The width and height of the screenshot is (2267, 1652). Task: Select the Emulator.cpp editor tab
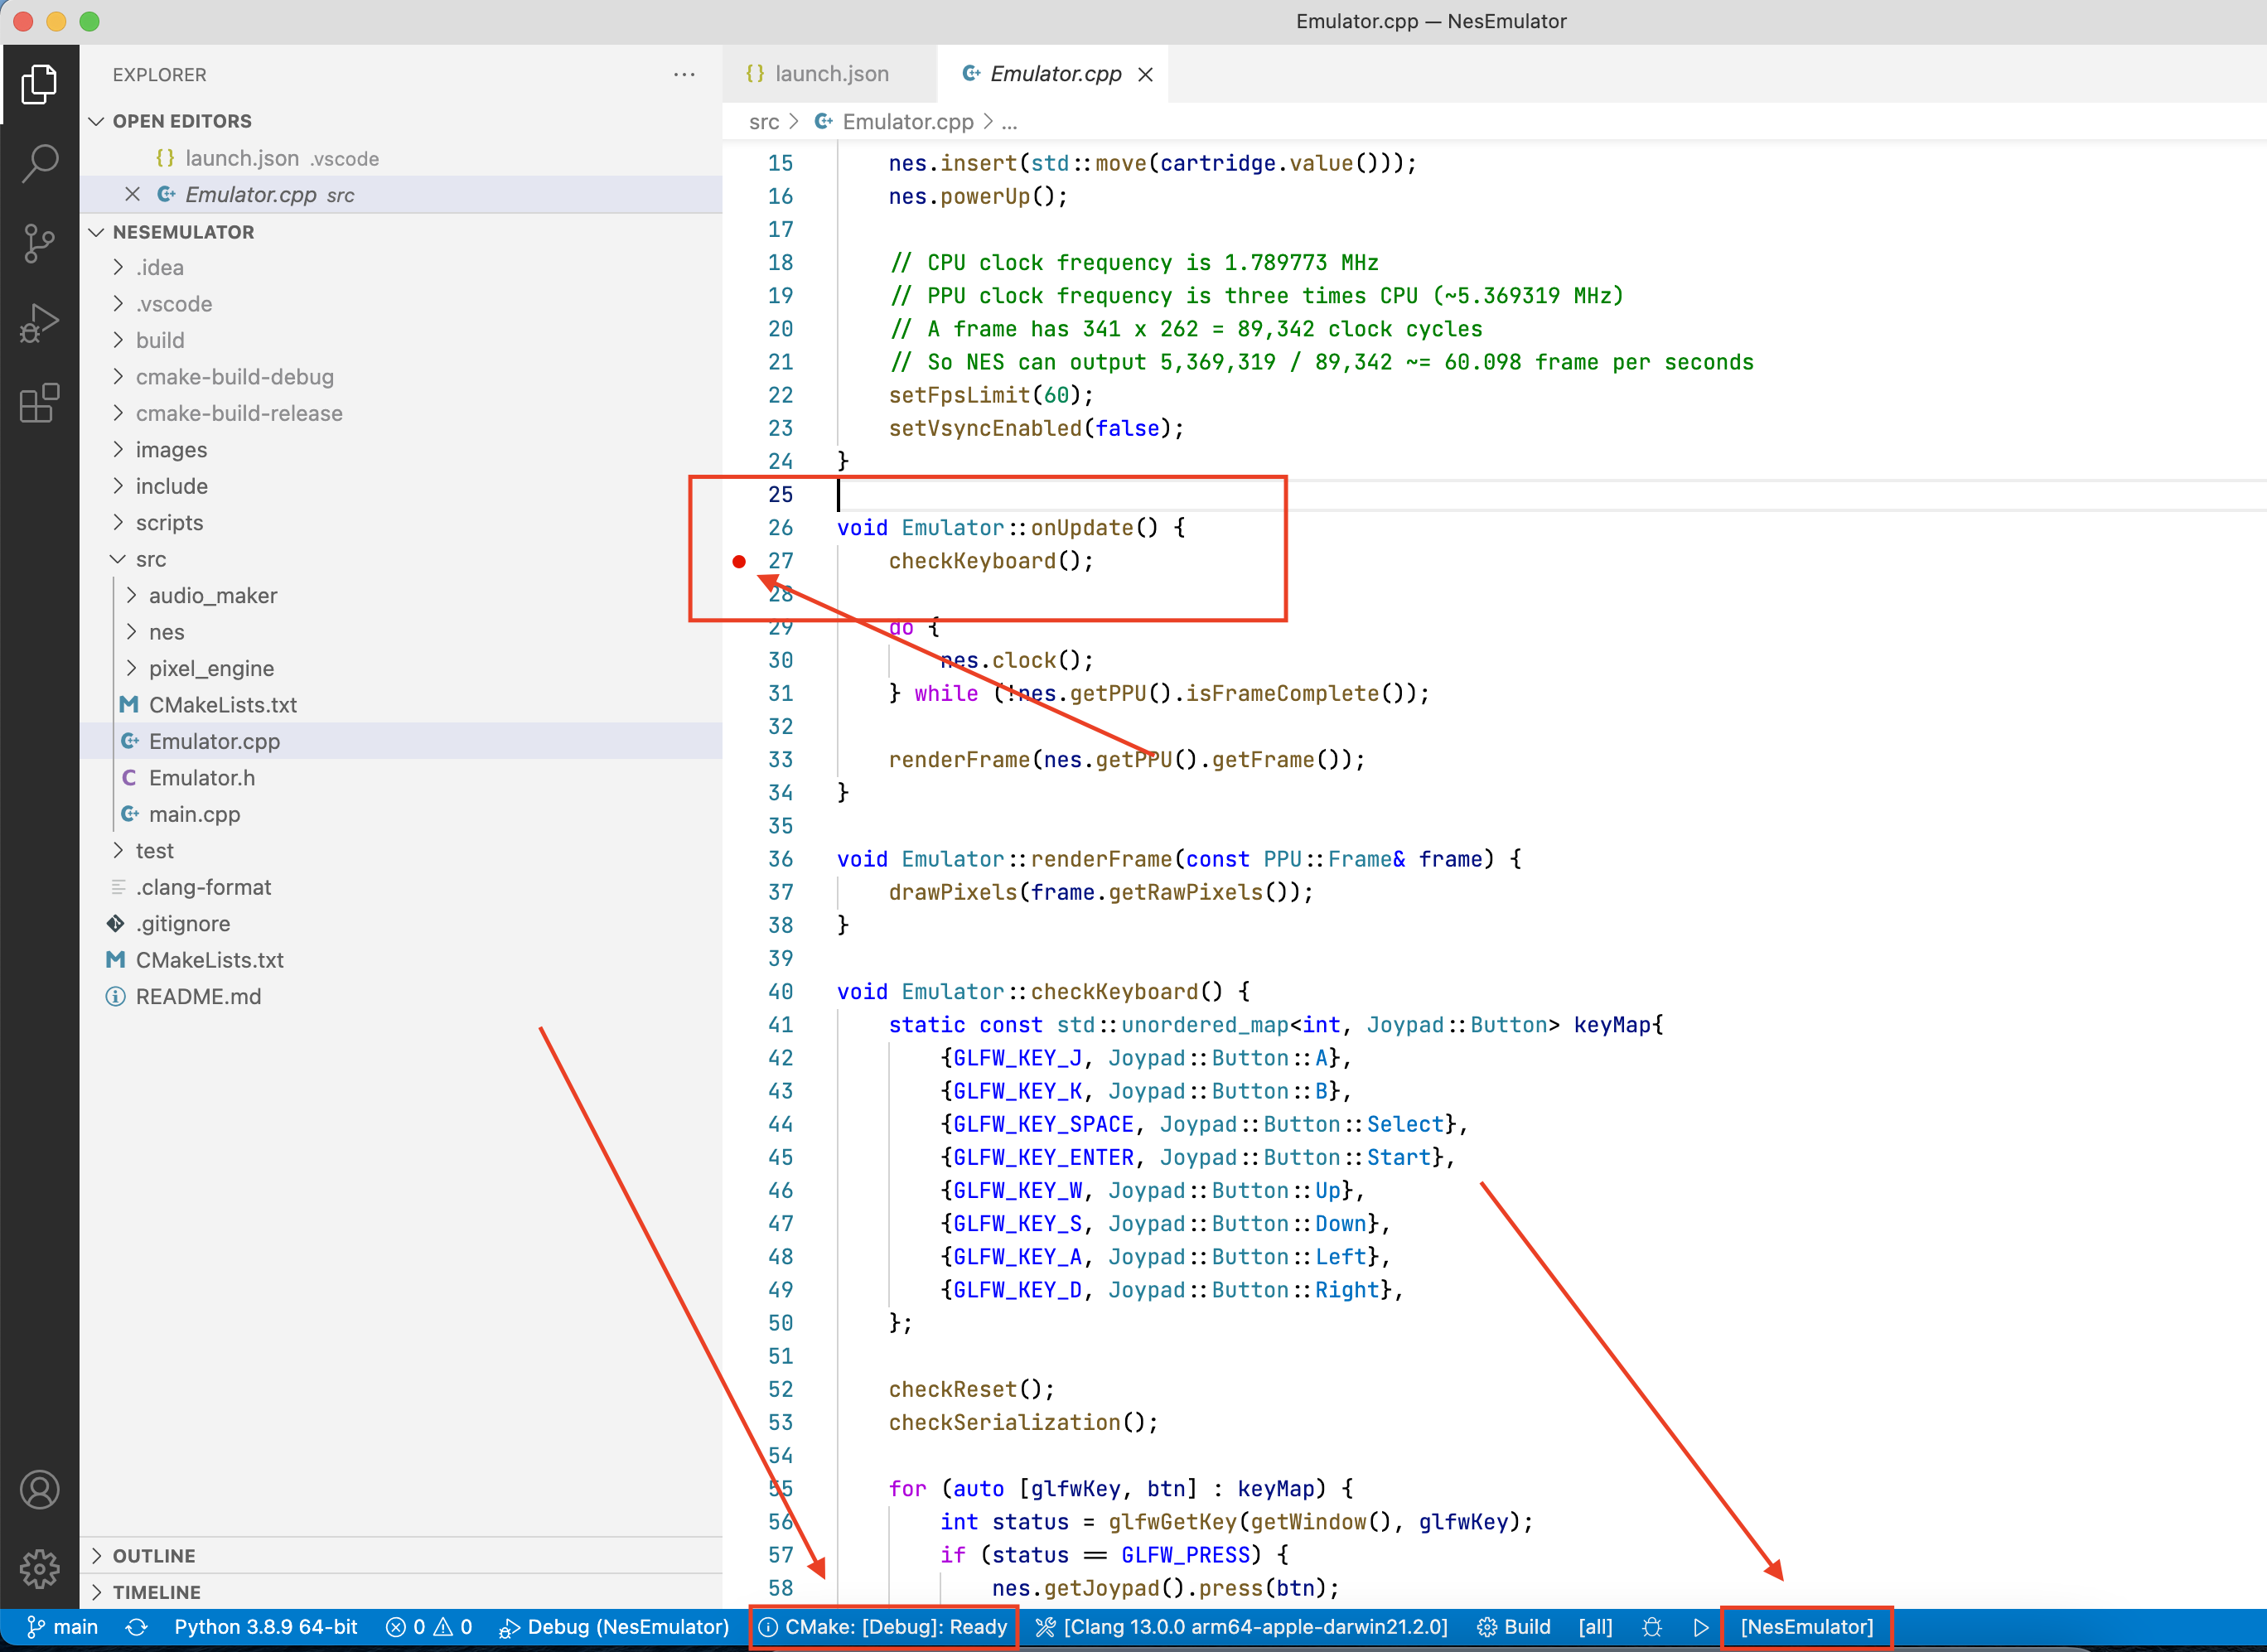point(1053,74)
